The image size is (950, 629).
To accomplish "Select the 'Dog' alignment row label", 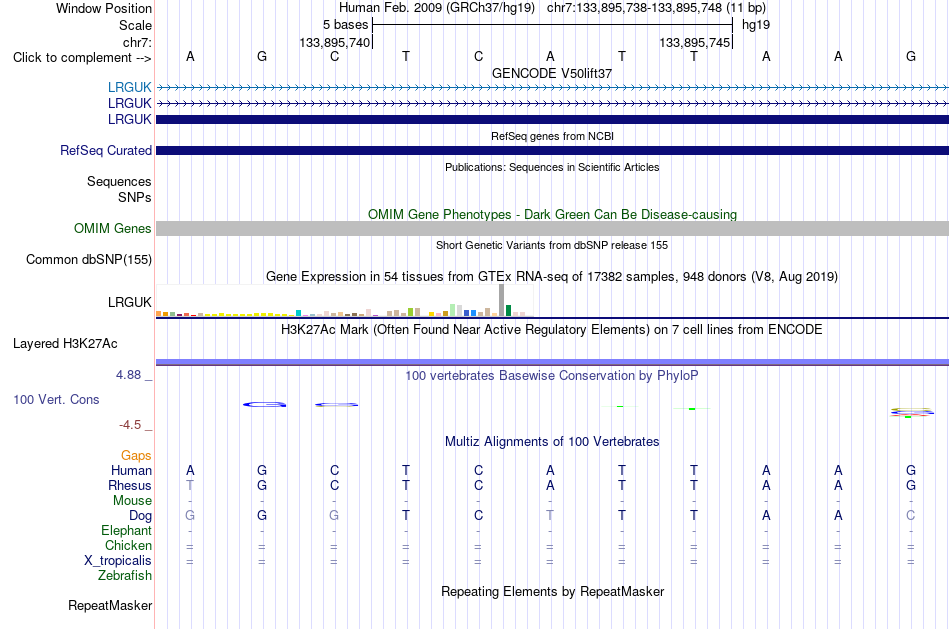I will (141, 516).
